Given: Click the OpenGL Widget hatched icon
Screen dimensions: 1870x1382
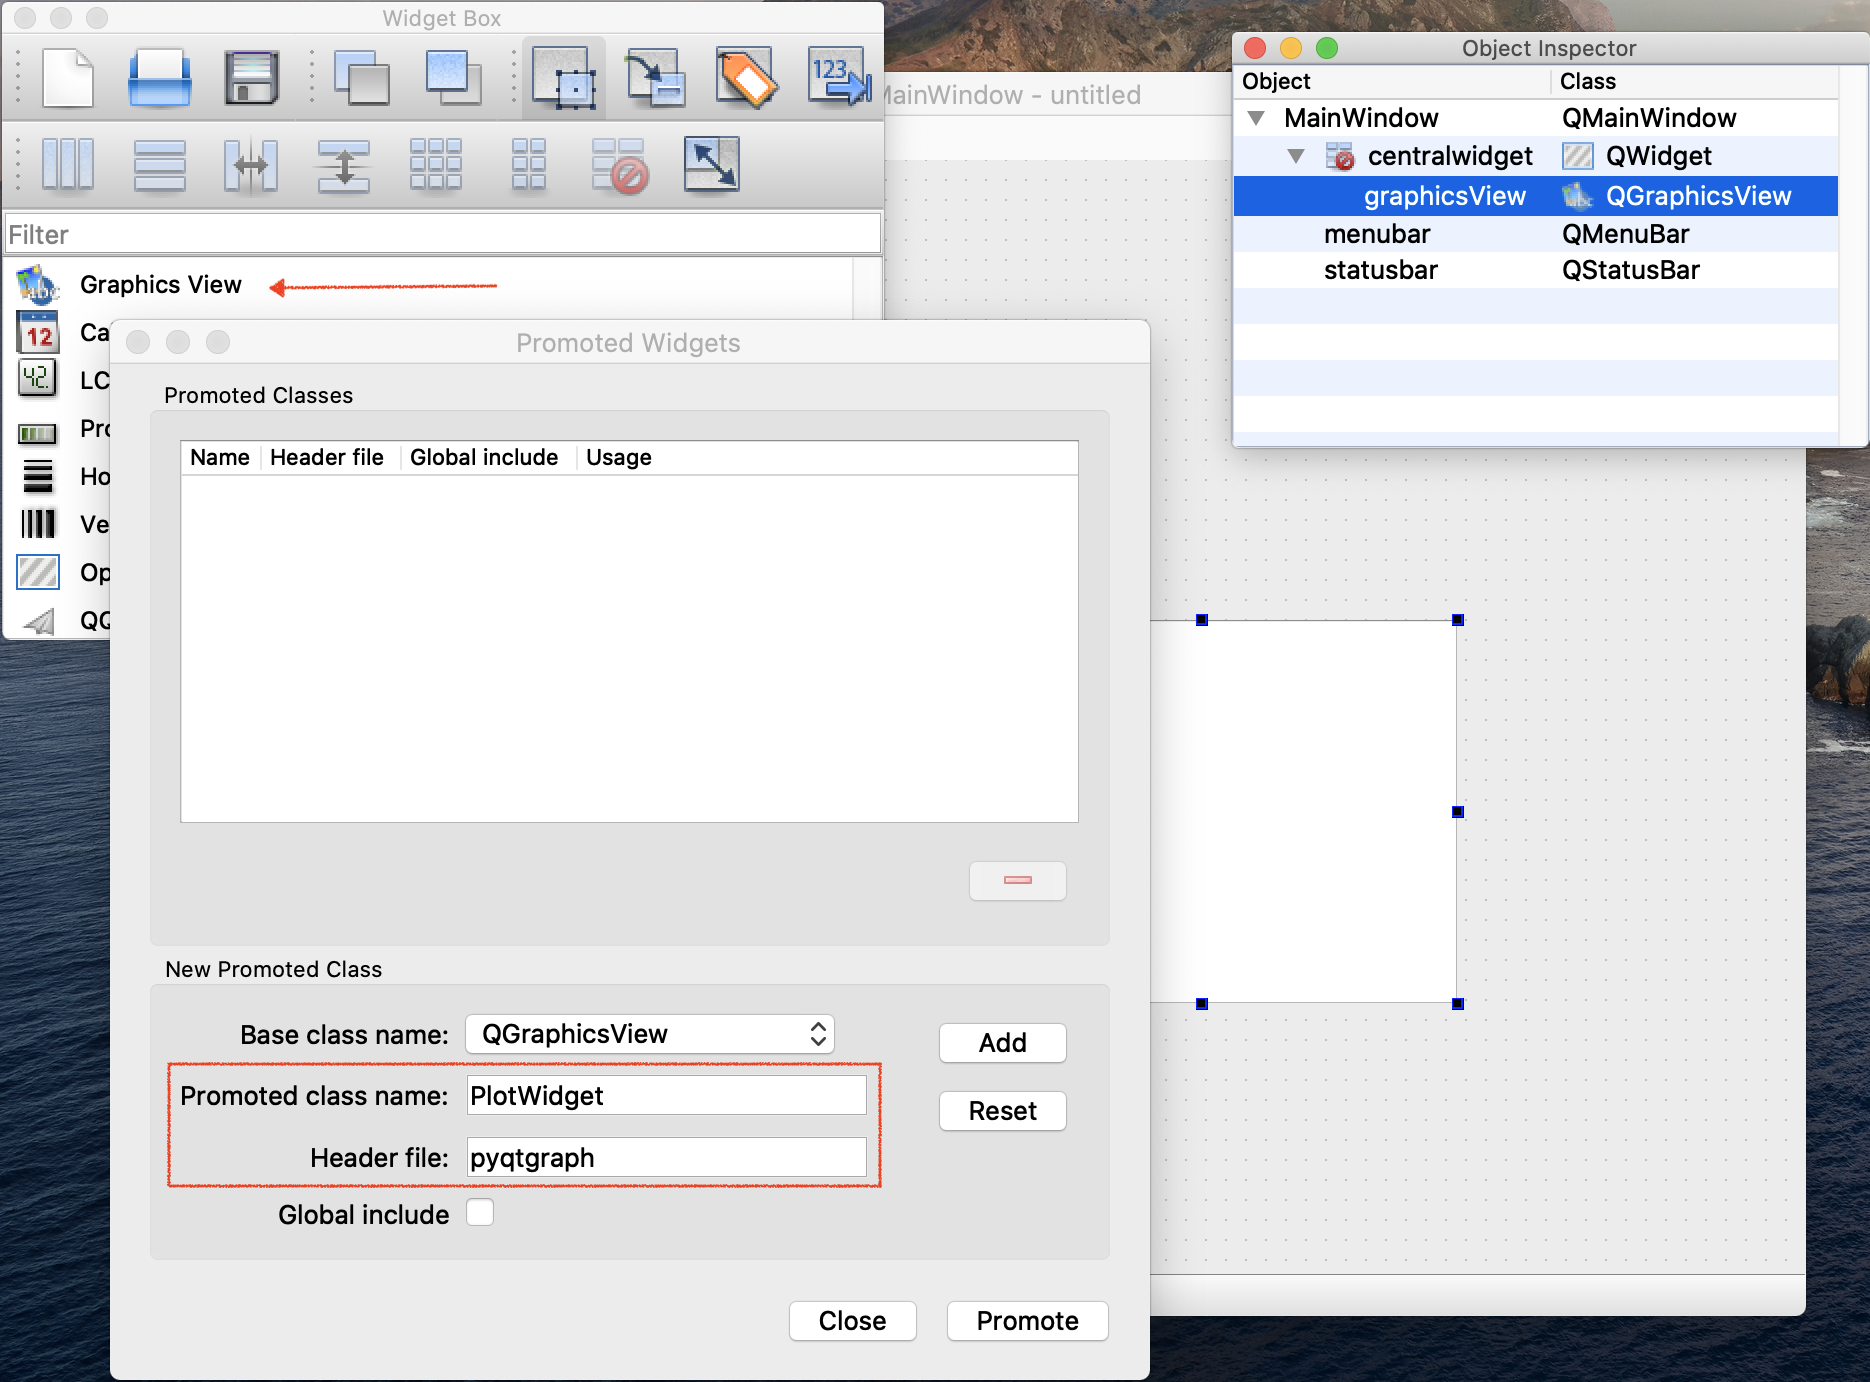Looking at the screenshot, I should [x=38, y=572].
